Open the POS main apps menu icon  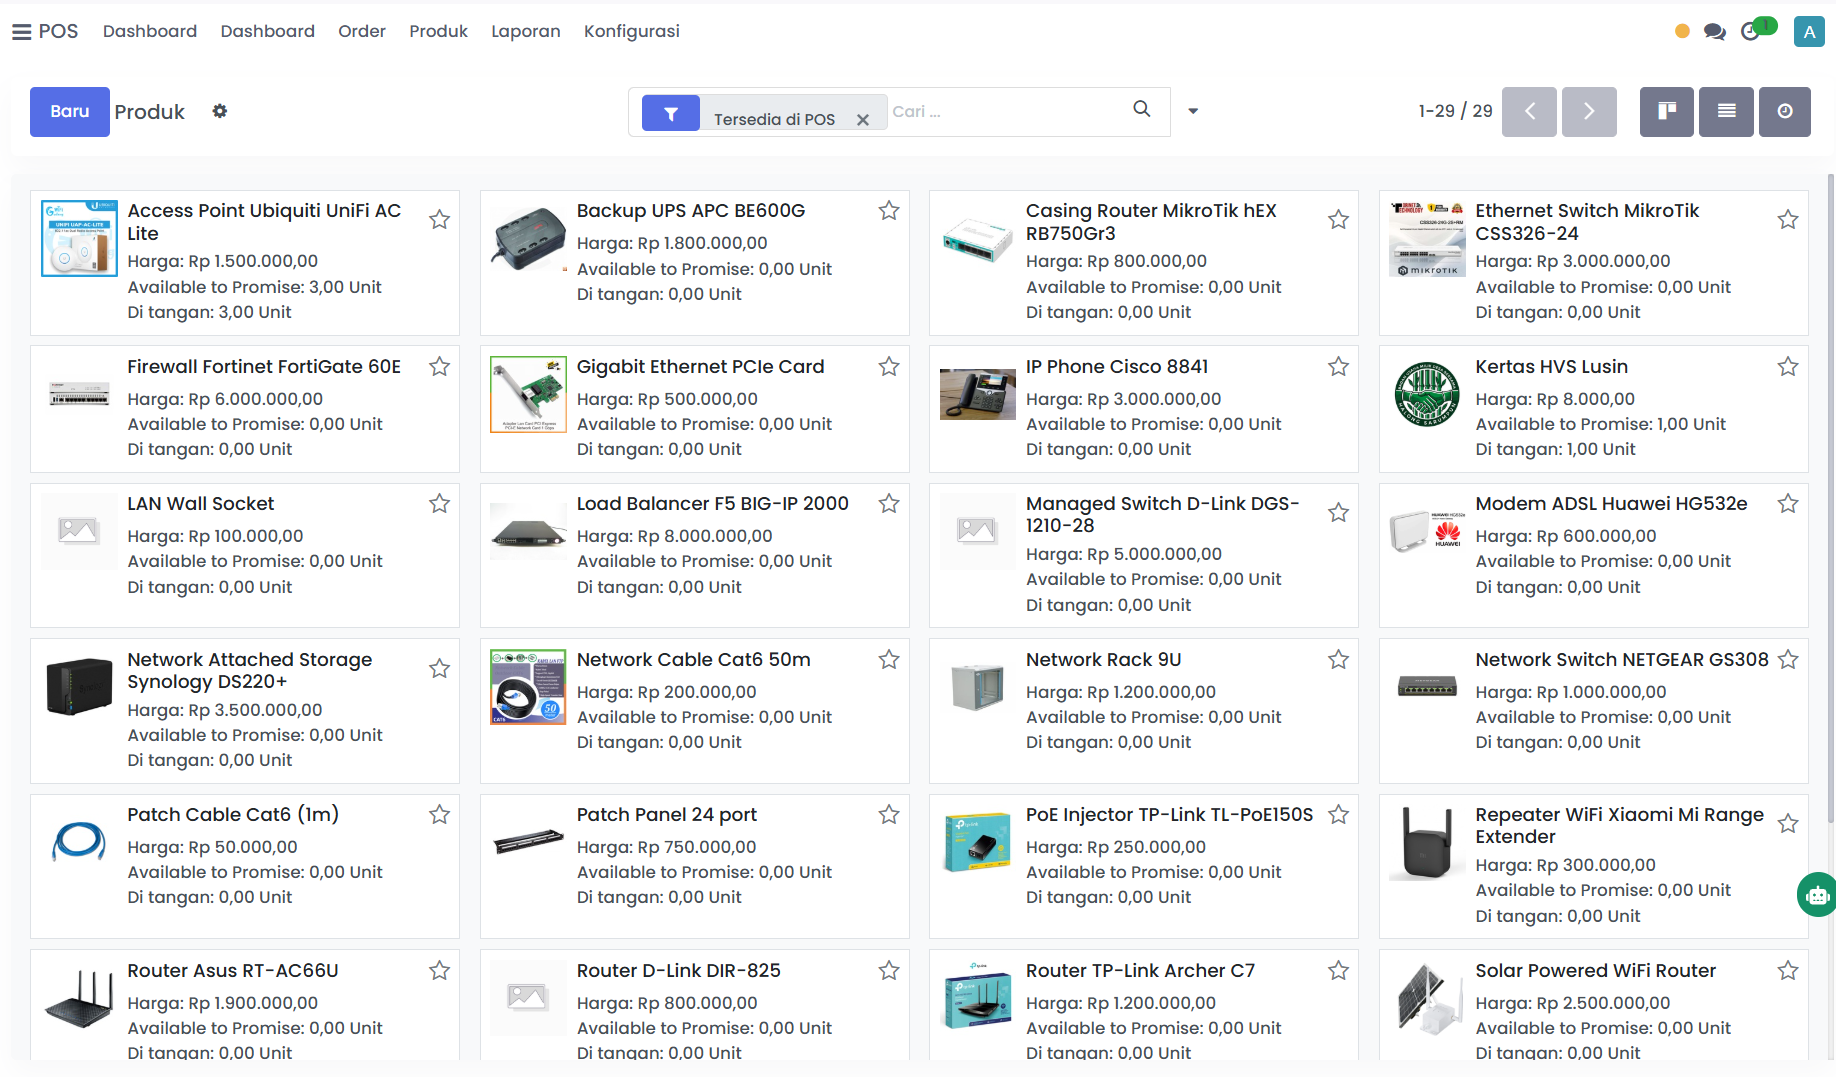coord(21,32)
